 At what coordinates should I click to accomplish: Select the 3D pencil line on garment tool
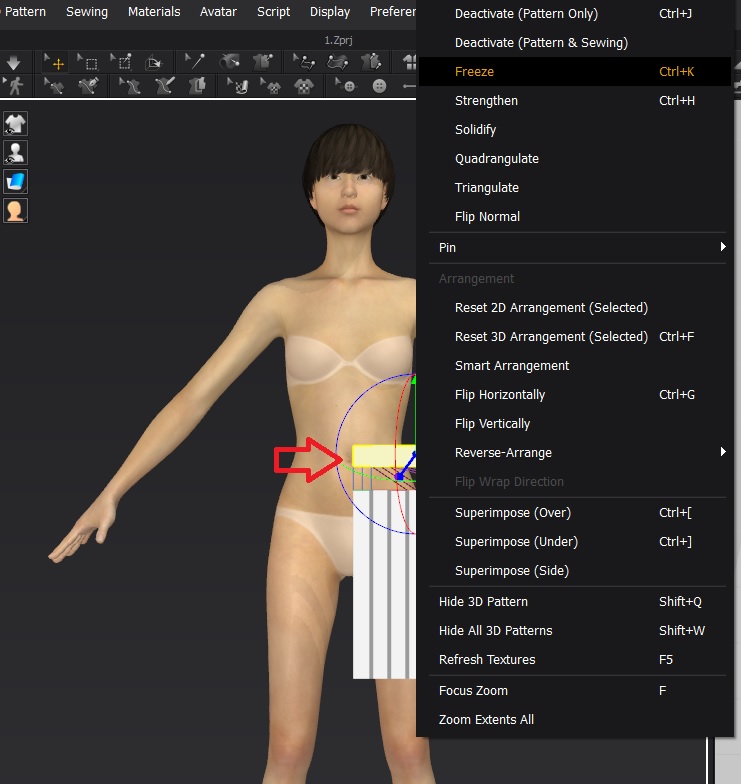point(164,86)
